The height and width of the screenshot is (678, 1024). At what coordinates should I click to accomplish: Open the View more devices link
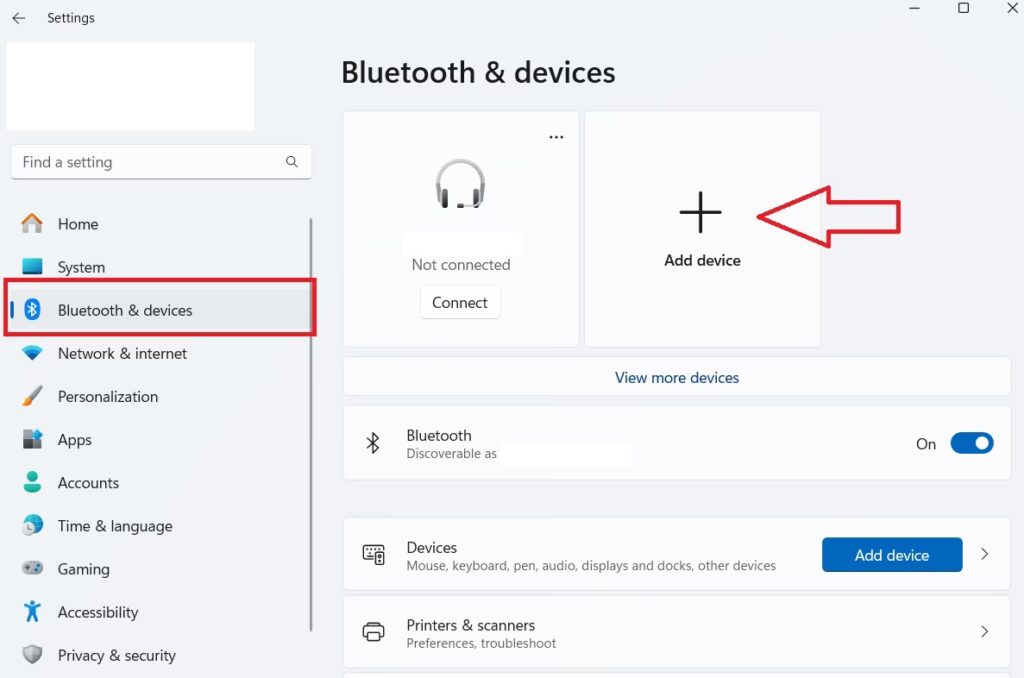[x=677, y=378]
